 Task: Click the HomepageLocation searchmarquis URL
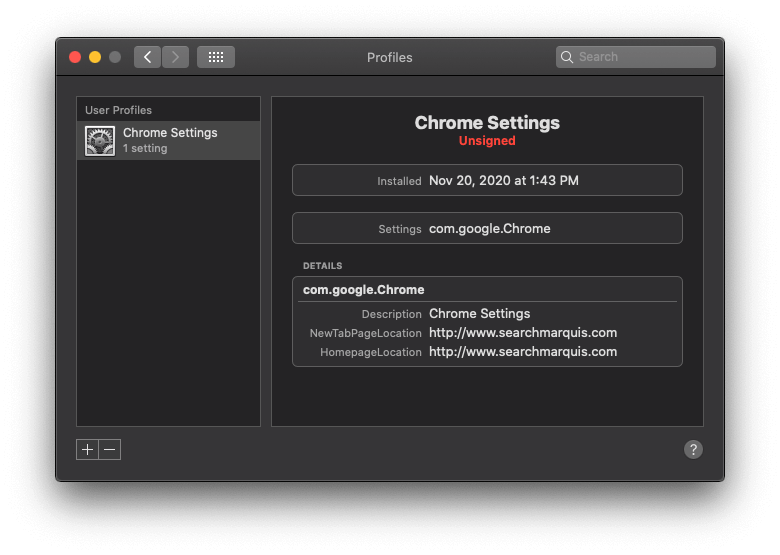click(x=523, y=352)
